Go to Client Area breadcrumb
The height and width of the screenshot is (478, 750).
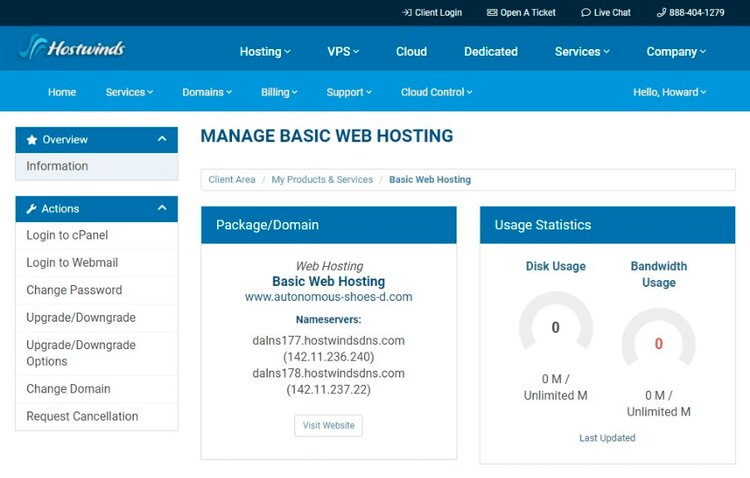coord(232,179)
